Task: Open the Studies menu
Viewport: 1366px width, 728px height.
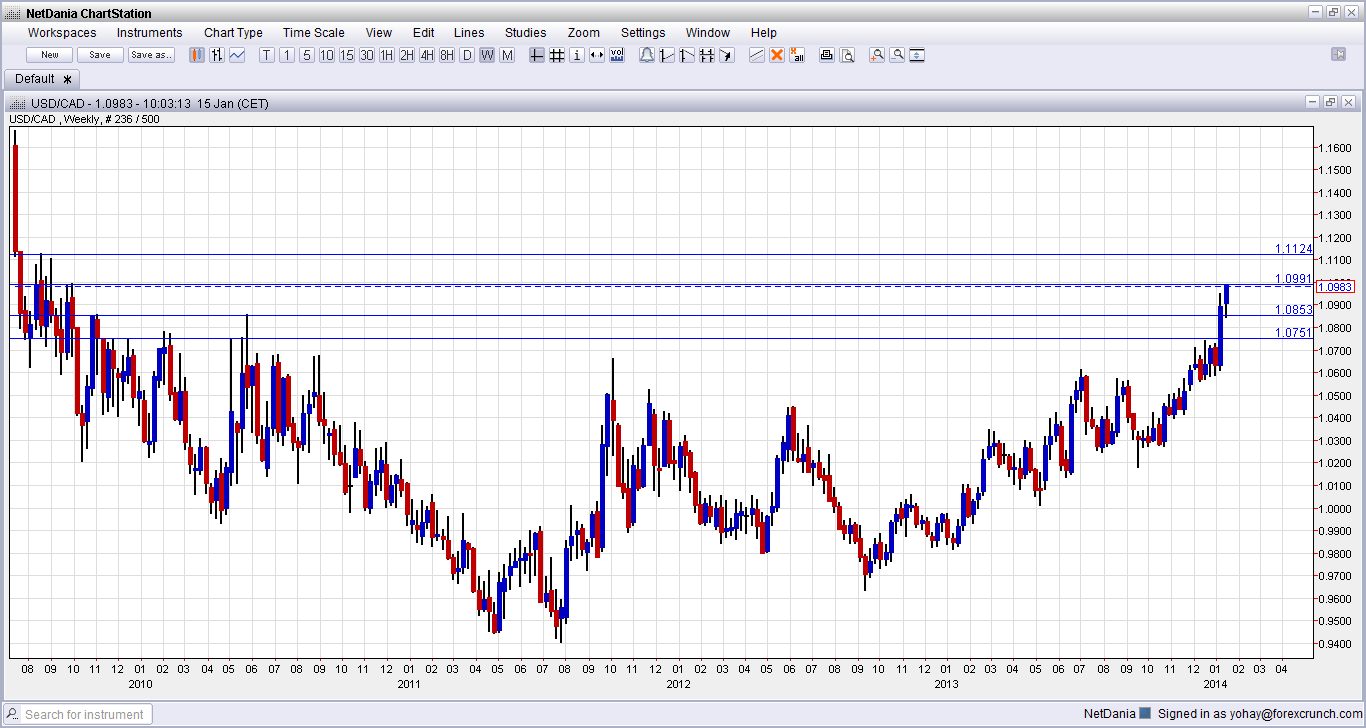Action: coord(525,33)
